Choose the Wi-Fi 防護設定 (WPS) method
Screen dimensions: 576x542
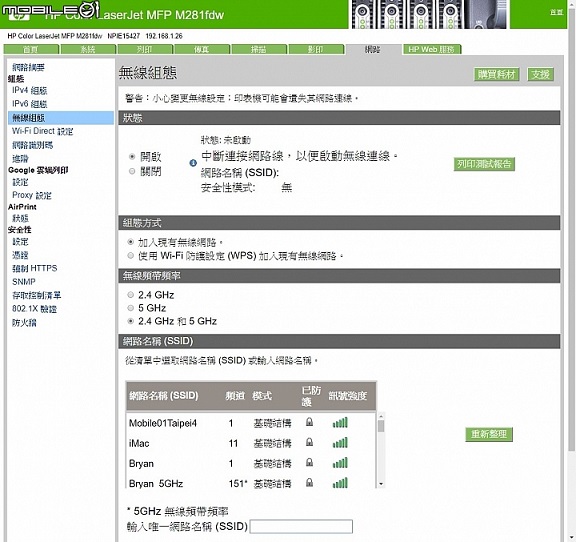(130, 255)
